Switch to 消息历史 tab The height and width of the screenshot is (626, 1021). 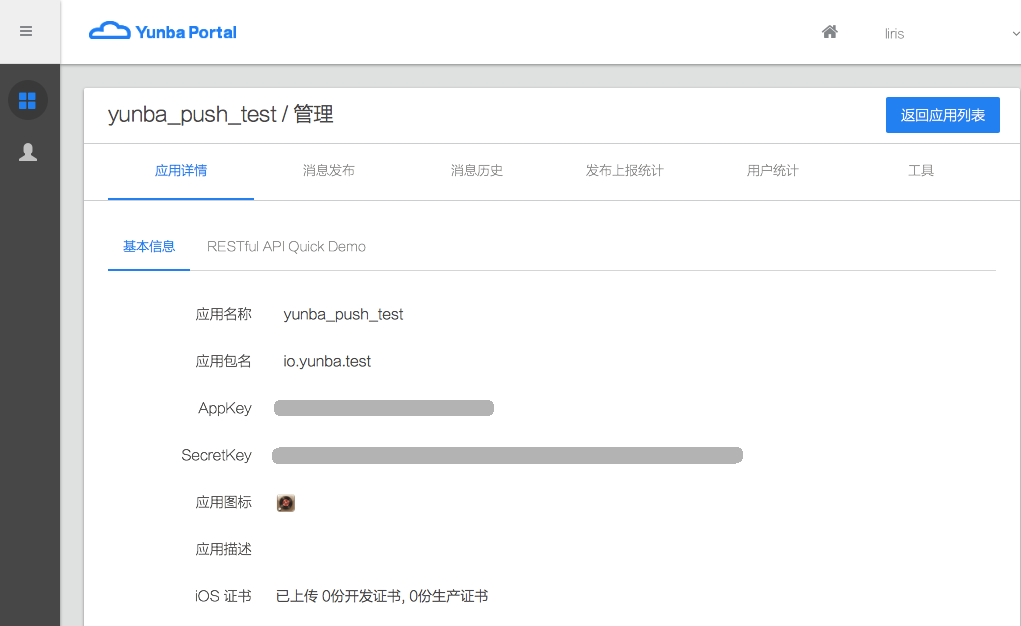pyautogui.click(x=477, y=171)
